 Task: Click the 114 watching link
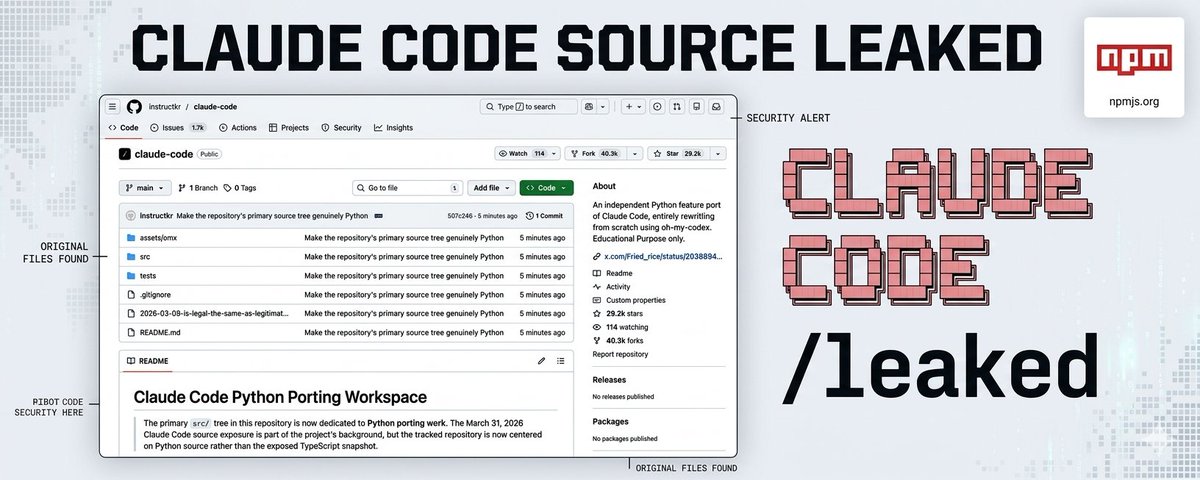pos(627,327)
